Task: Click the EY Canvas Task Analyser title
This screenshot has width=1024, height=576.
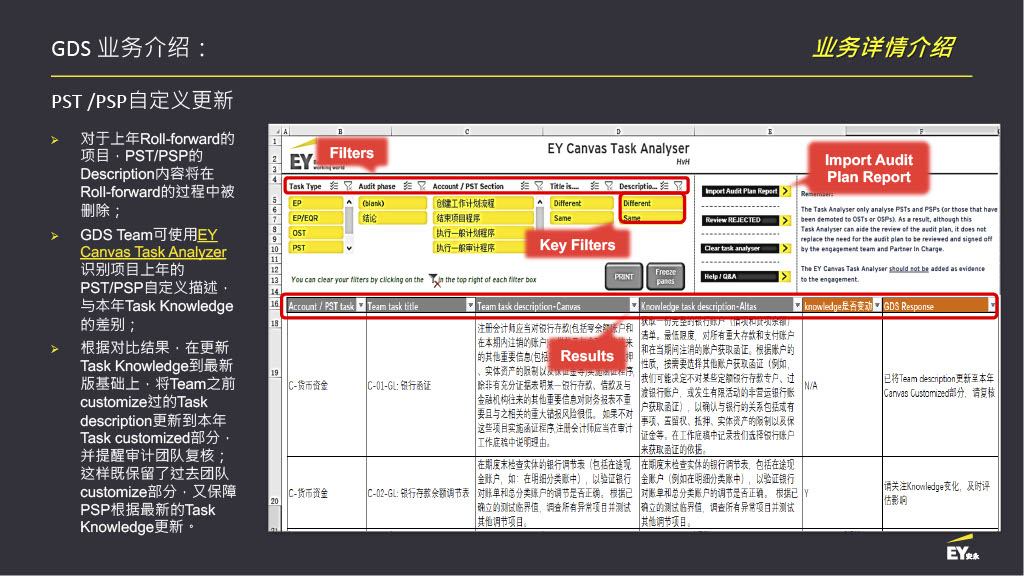Action: (618, 149)
